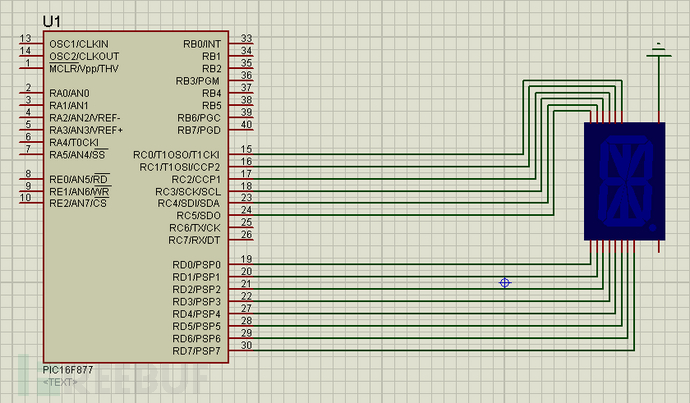The image size is (690, 403).
Task: Click the RB7/PGD pin label
Action: 199,130
